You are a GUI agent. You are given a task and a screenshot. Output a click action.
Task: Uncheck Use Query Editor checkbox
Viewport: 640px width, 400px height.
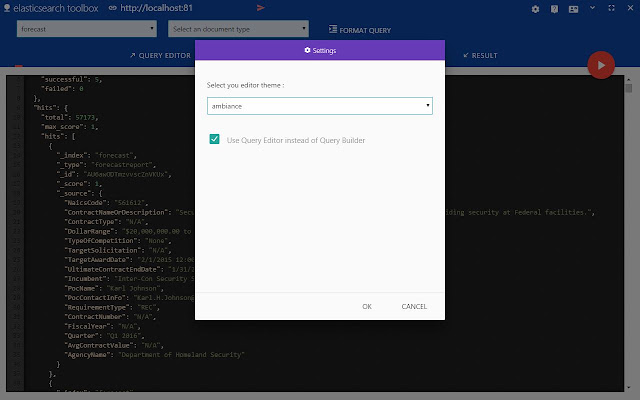point(214,139)
